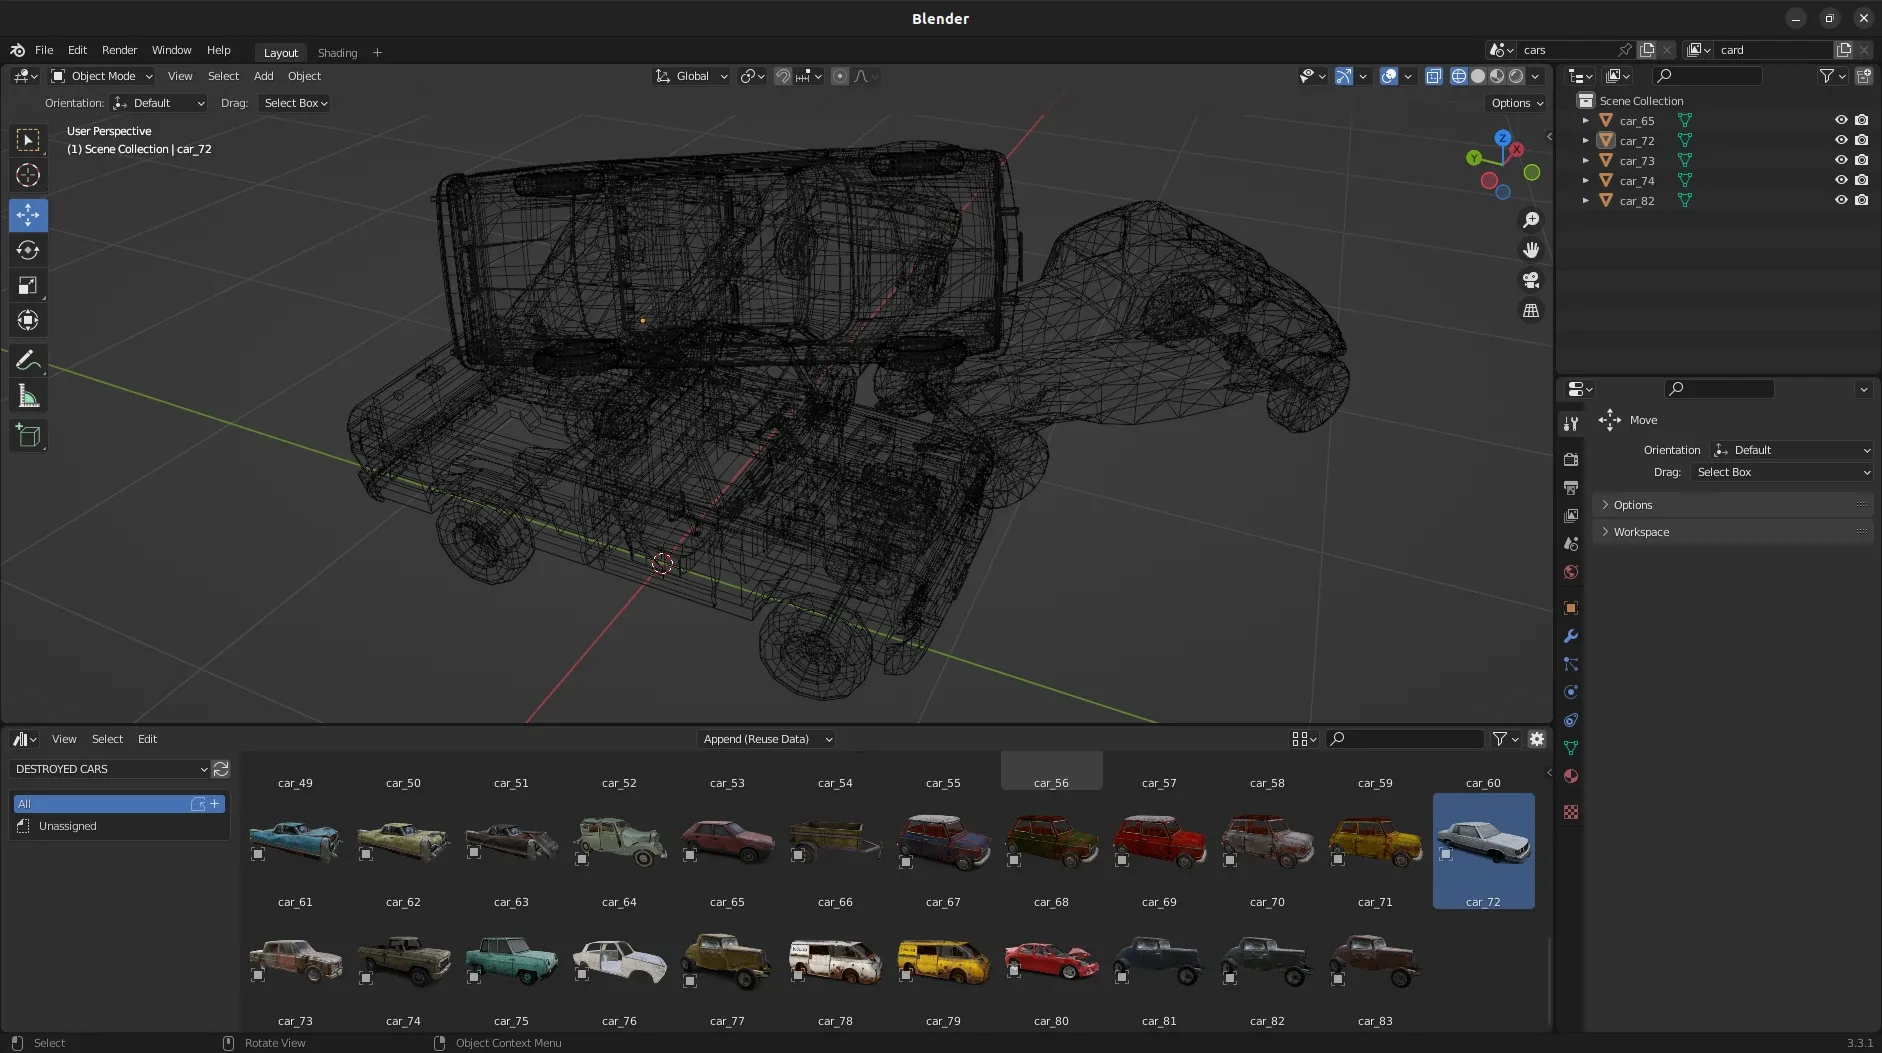
Task: Switch to perspective/orthographic grid icon
Action: [x=1530, y=311]
